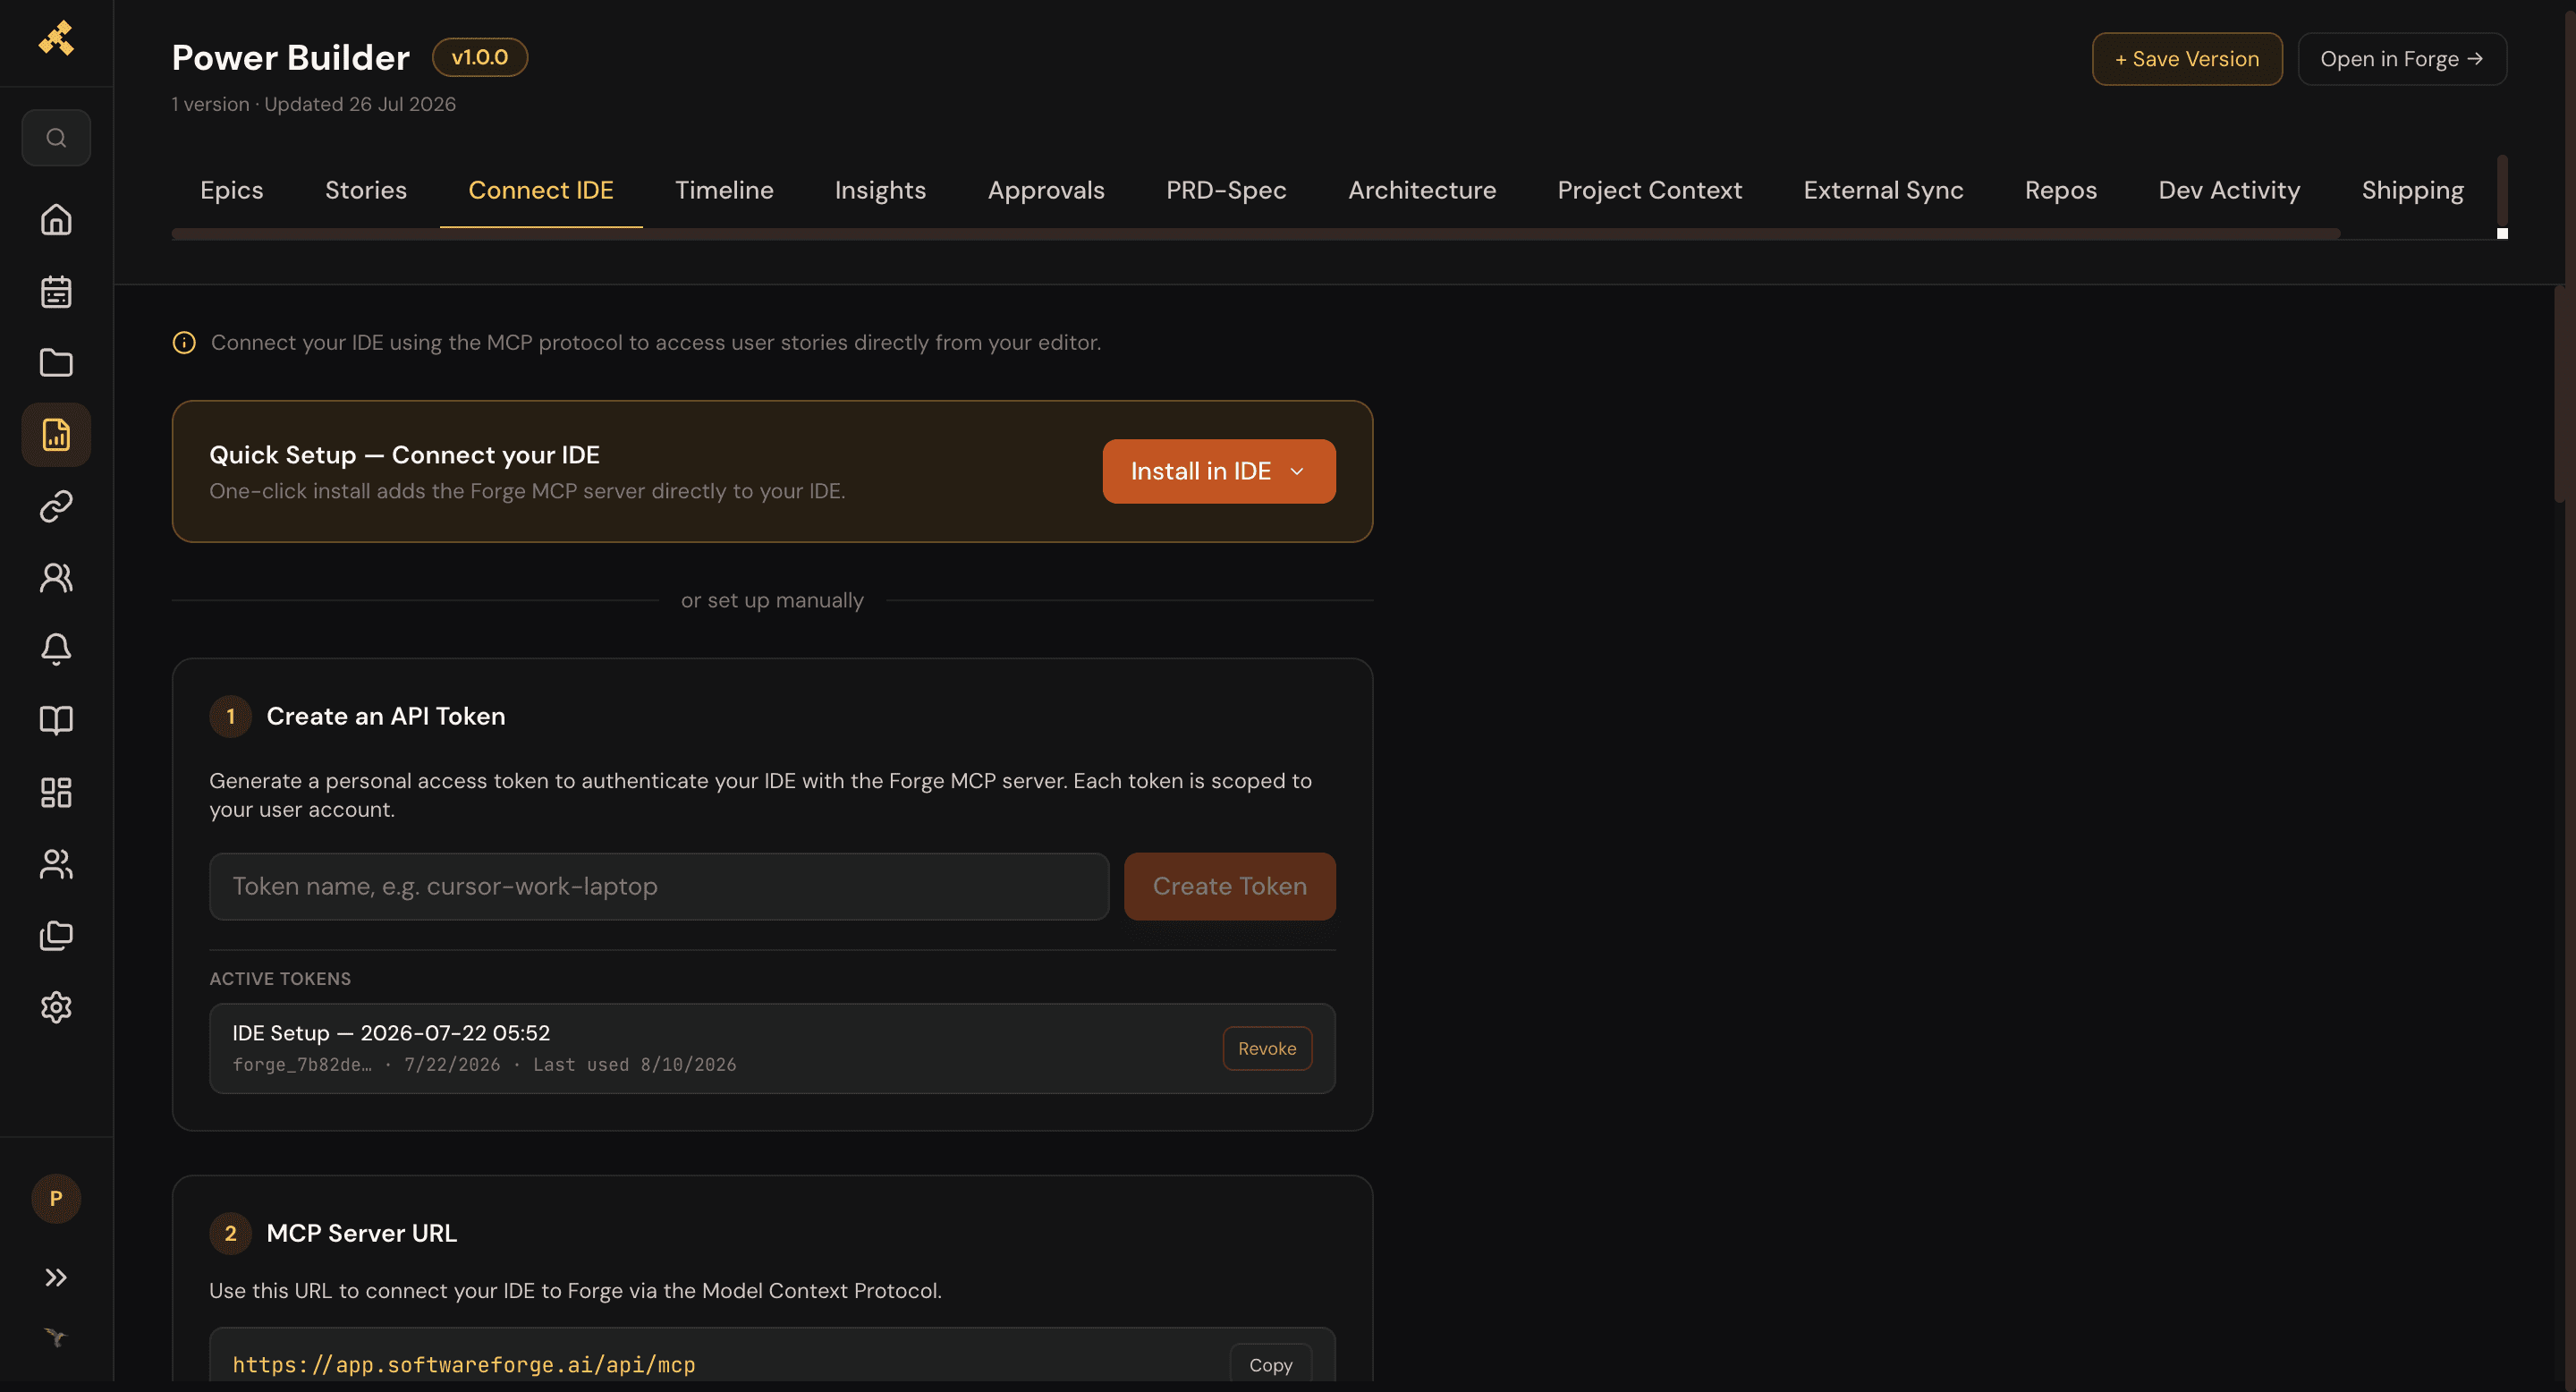Screen dimensions: 2576x1392
Task: Click the Forge logo icon
Action: 56,38
